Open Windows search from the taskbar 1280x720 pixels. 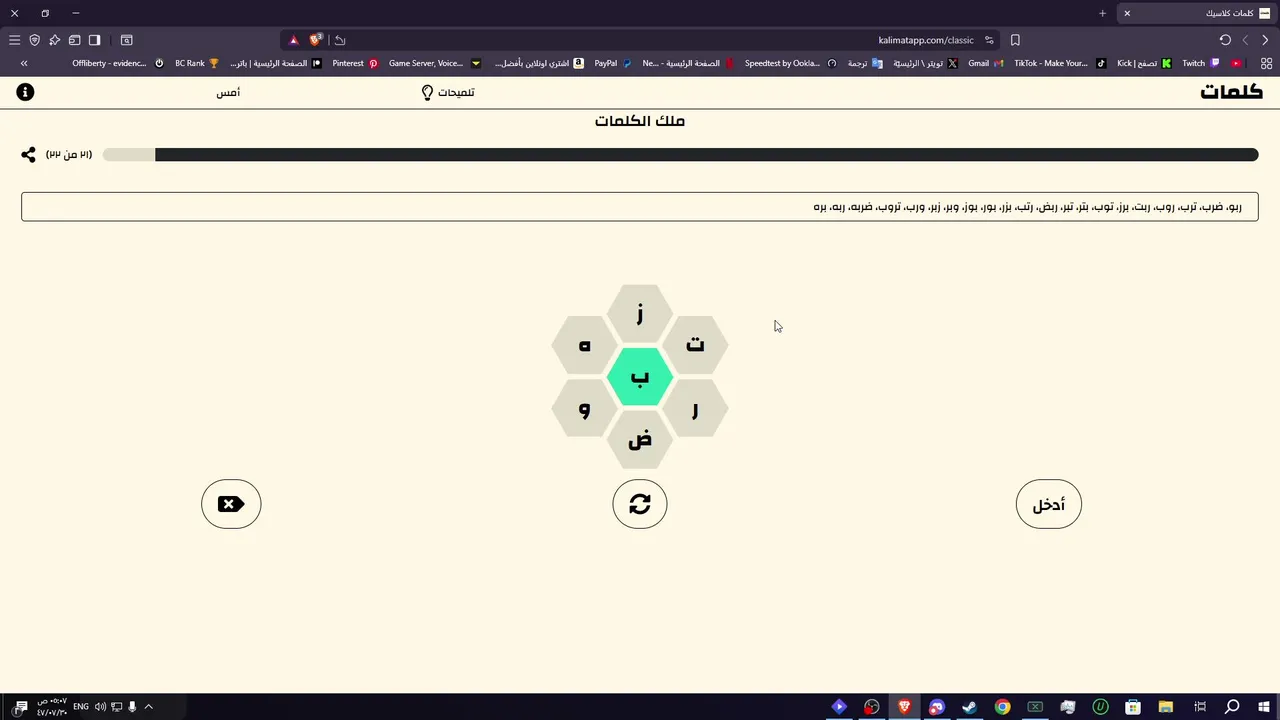click(x=1232, y=707)
